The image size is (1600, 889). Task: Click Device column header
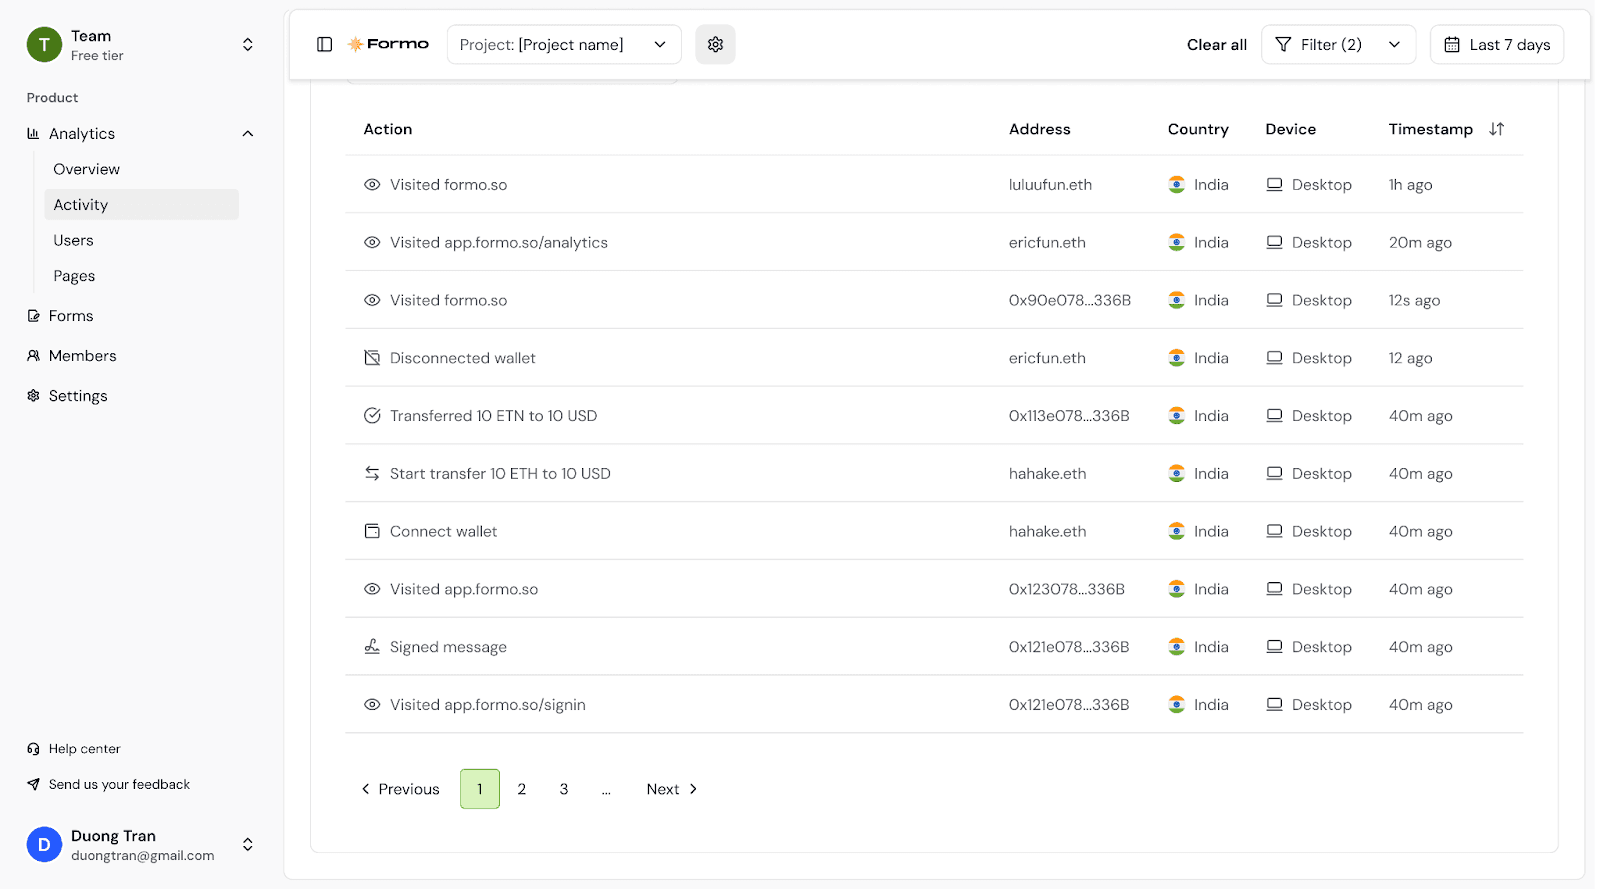pos(1291,129)
